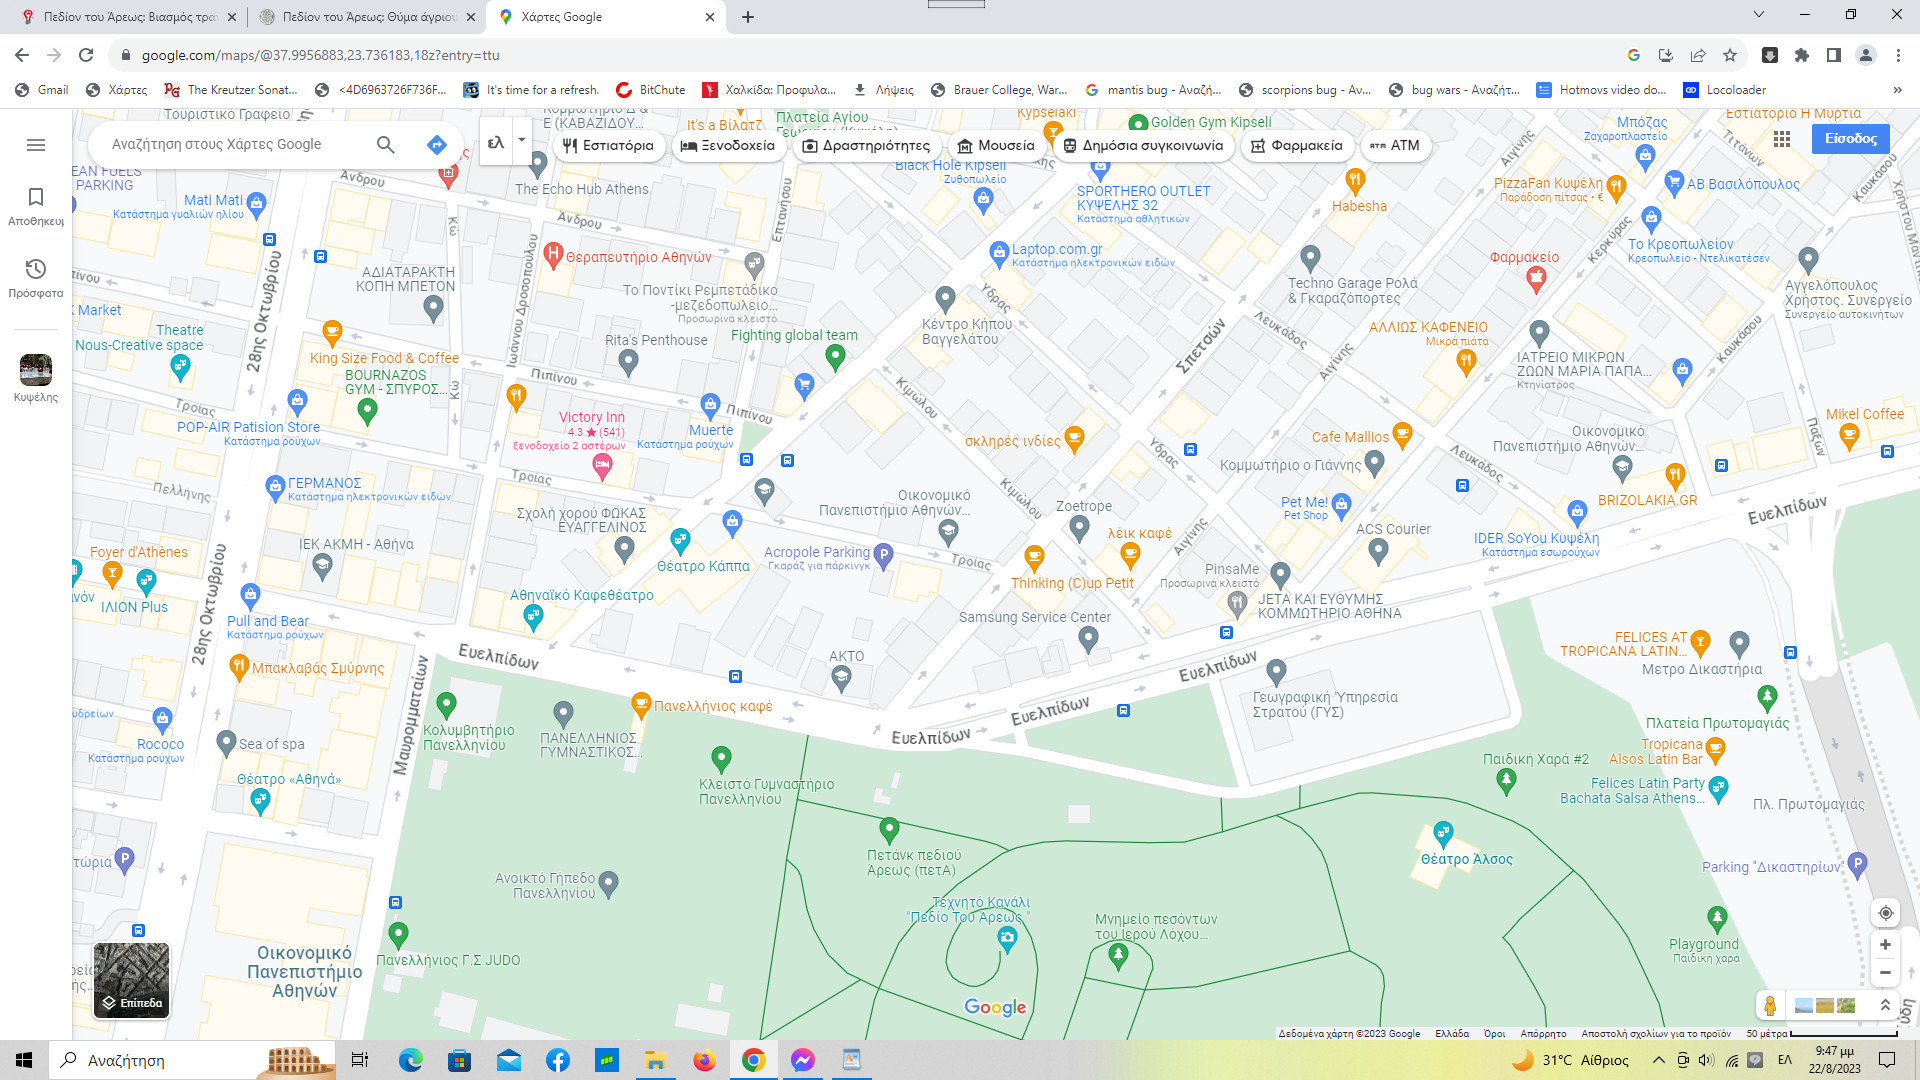Click the Mikel Coffee marker
The image size is (1920, 1080).
(1849, 436)
